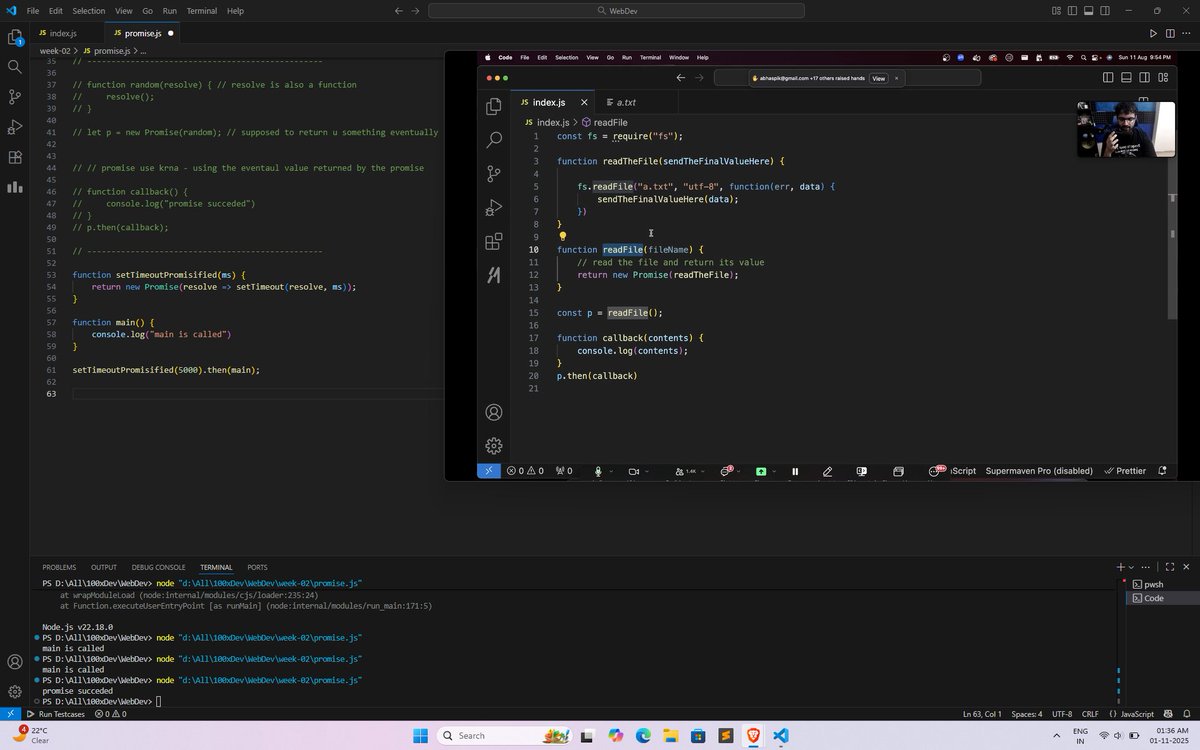Click the Extensions icon in the Mac VS Code window
The height and width of the screenshot is (750, 1200).
coord(493,242)
